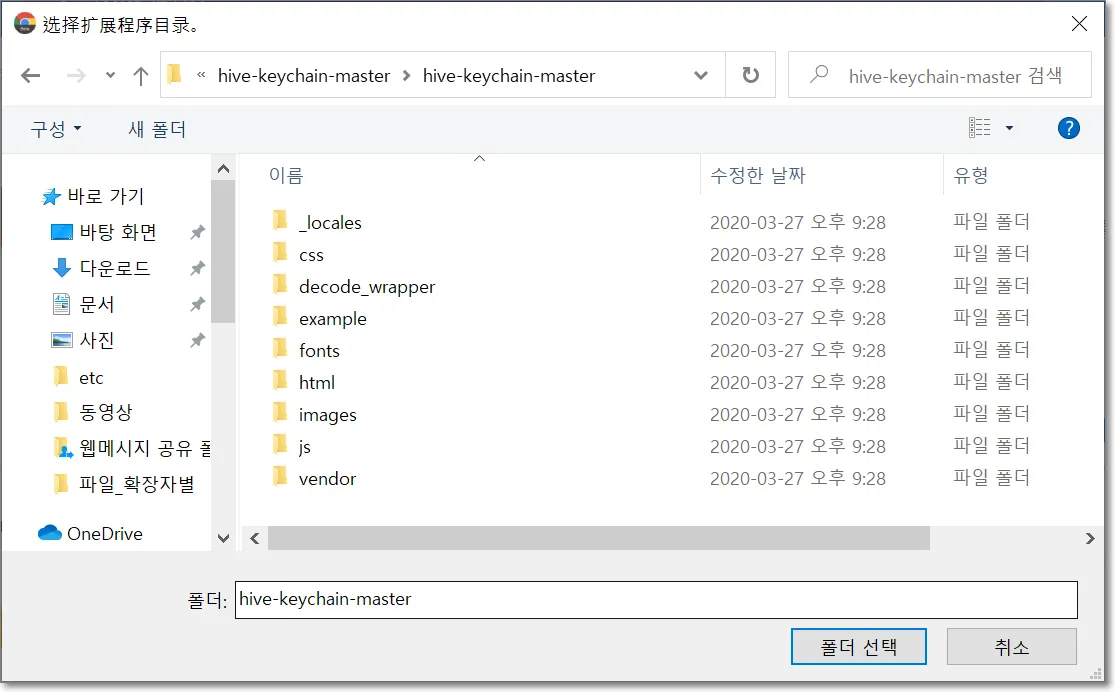Expand chevron between hive-keychain-master breadcrumbs

pyautogui.click(x=406, y=75)
